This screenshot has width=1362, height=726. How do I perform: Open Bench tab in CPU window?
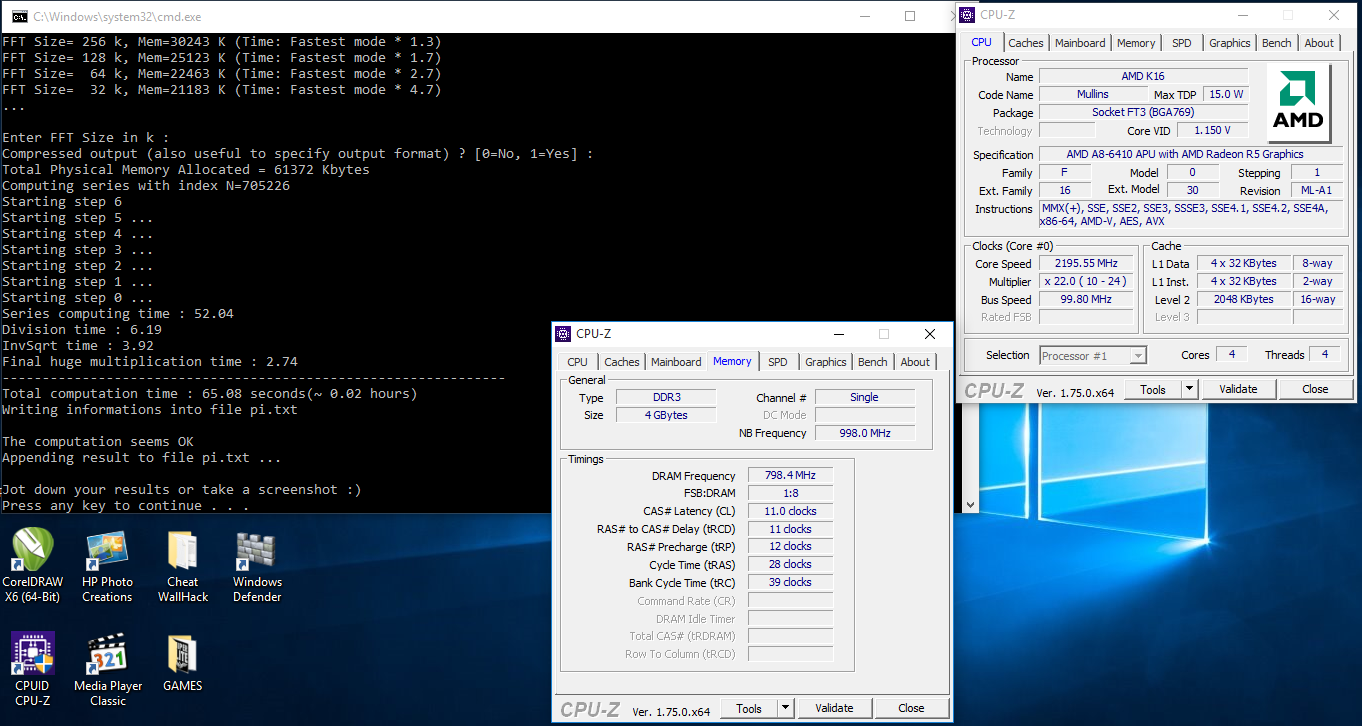1276,43
